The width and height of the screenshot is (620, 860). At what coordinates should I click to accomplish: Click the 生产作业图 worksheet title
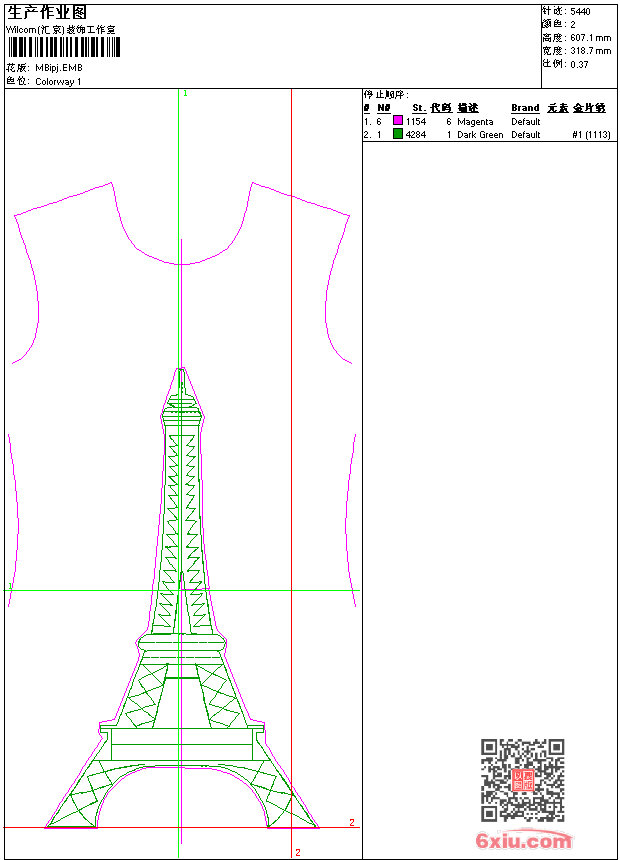47,13
